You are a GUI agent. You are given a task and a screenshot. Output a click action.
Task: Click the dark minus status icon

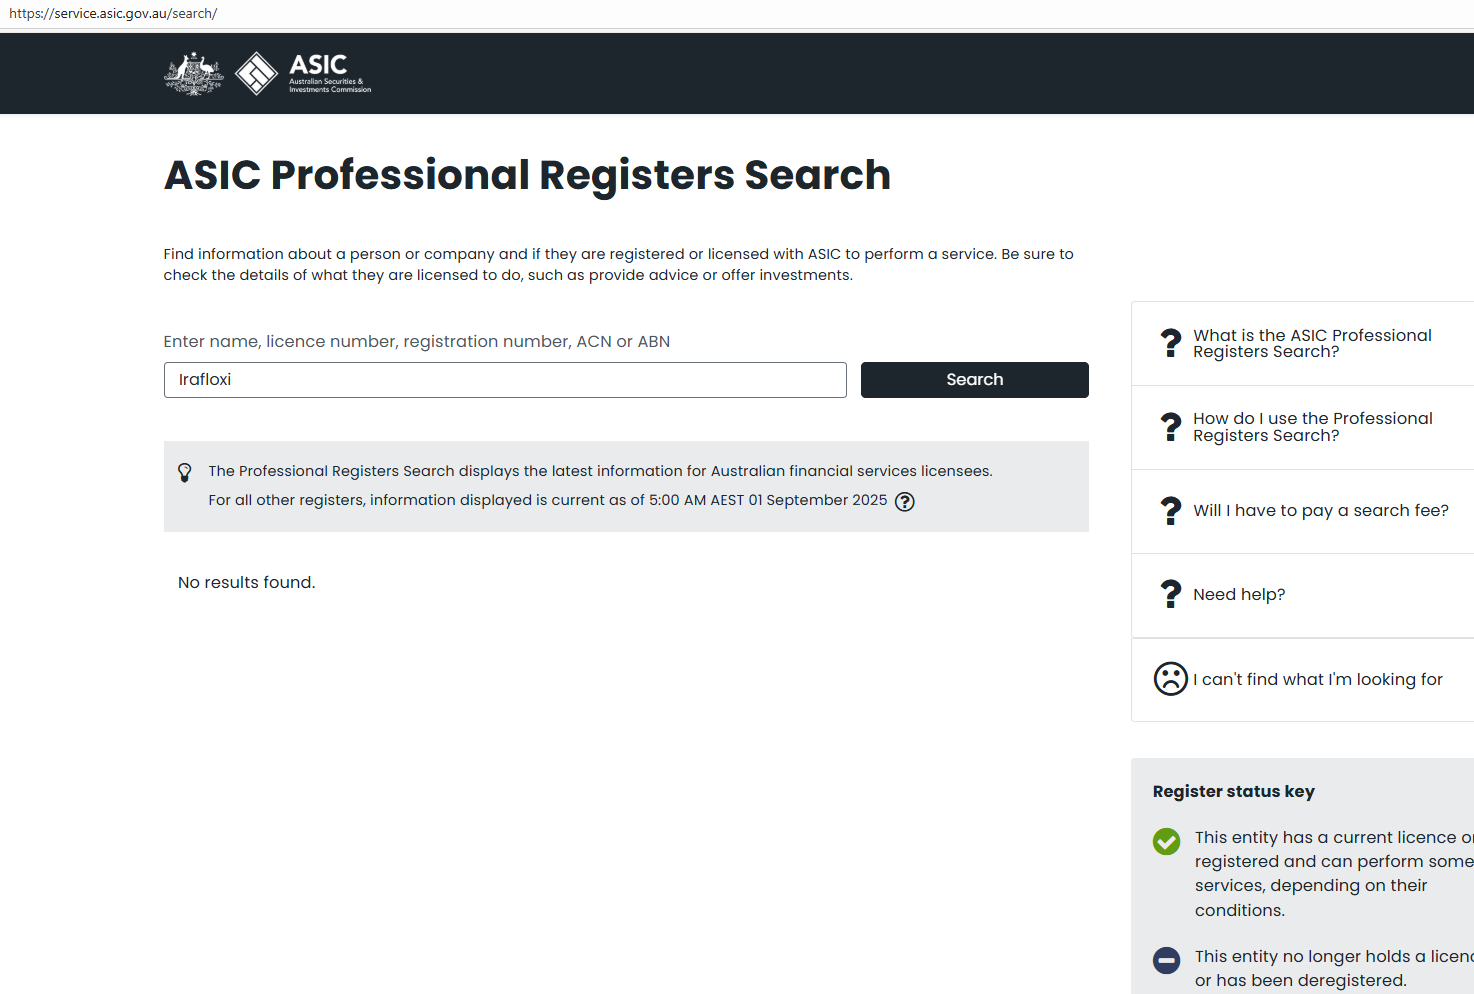pyautogui.click(x=1166, y=960)
